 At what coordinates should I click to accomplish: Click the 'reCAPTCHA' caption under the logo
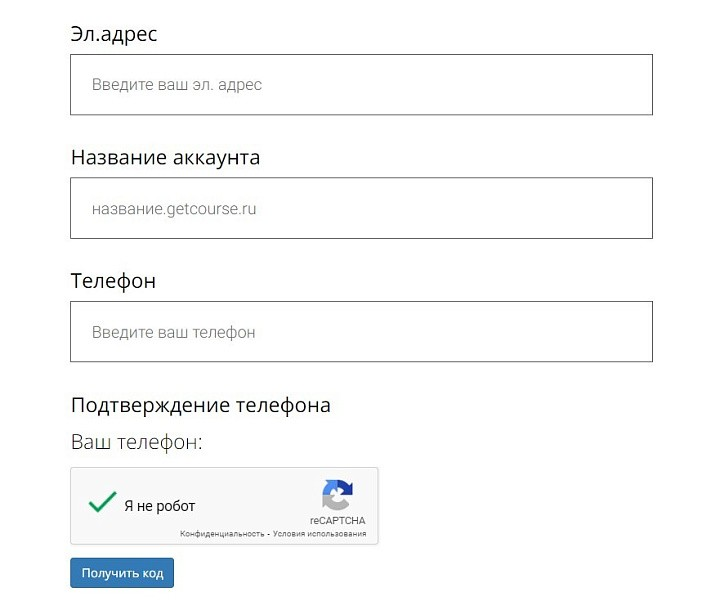click(338, 520)
